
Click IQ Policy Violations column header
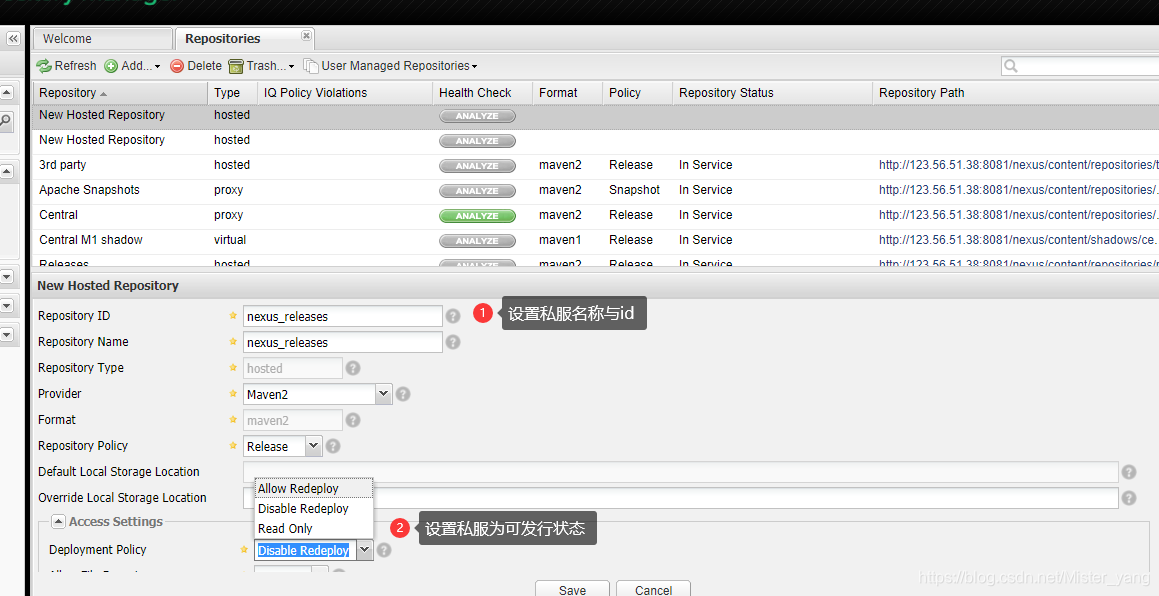pos(345,92)
